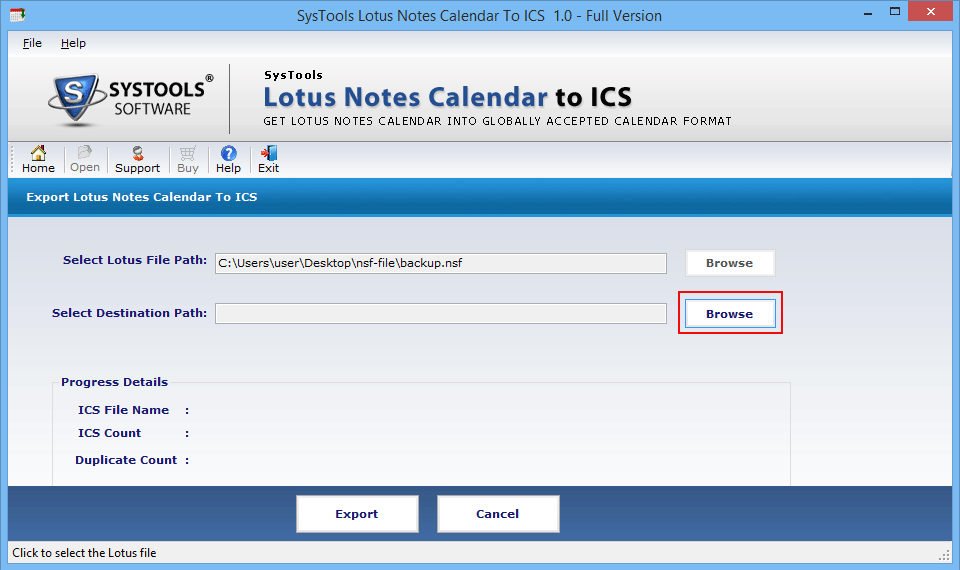Viewport: 960px width, 570px height.
Task: Open Support from the toolbar
Action: (137, 159)
